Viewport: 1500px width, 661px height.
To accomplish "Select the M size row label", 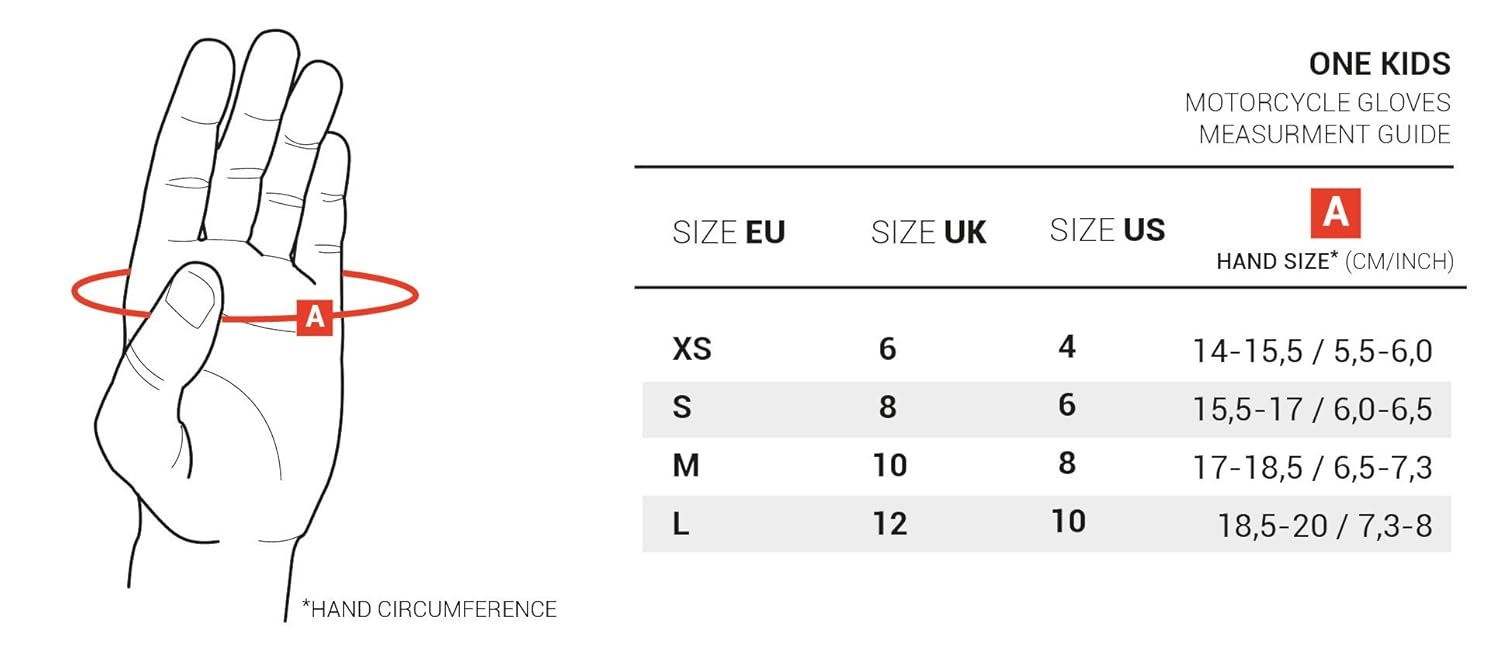I will click(686, 466).
